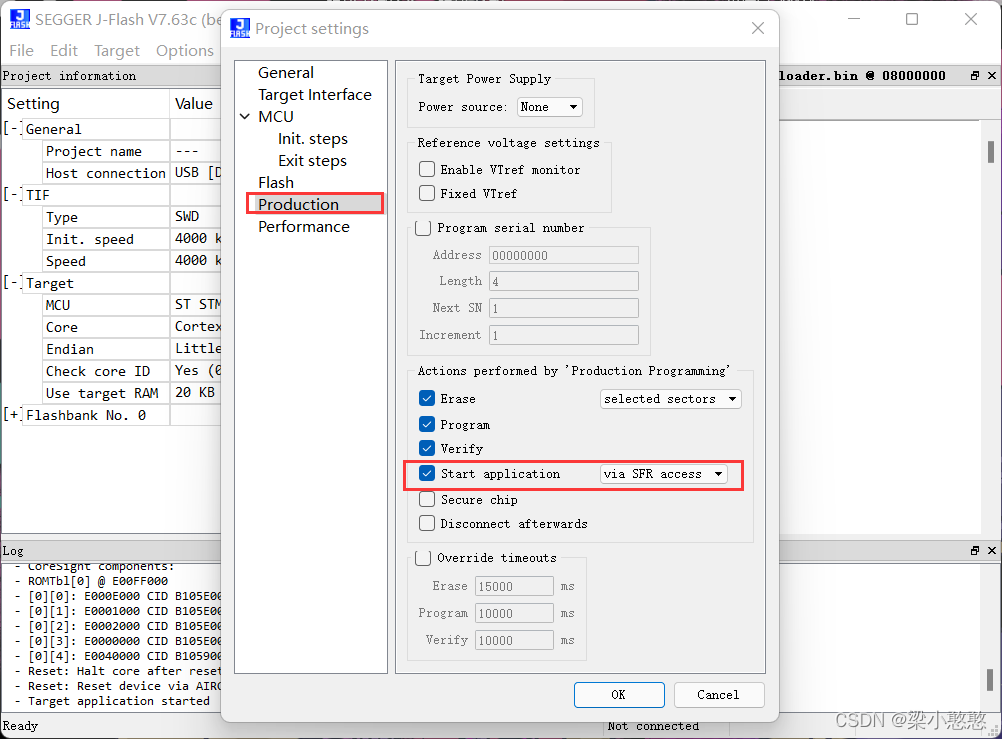Toggle the Verify checkbox
This screenshot has height=739, width=1002.
coord(427,448)
